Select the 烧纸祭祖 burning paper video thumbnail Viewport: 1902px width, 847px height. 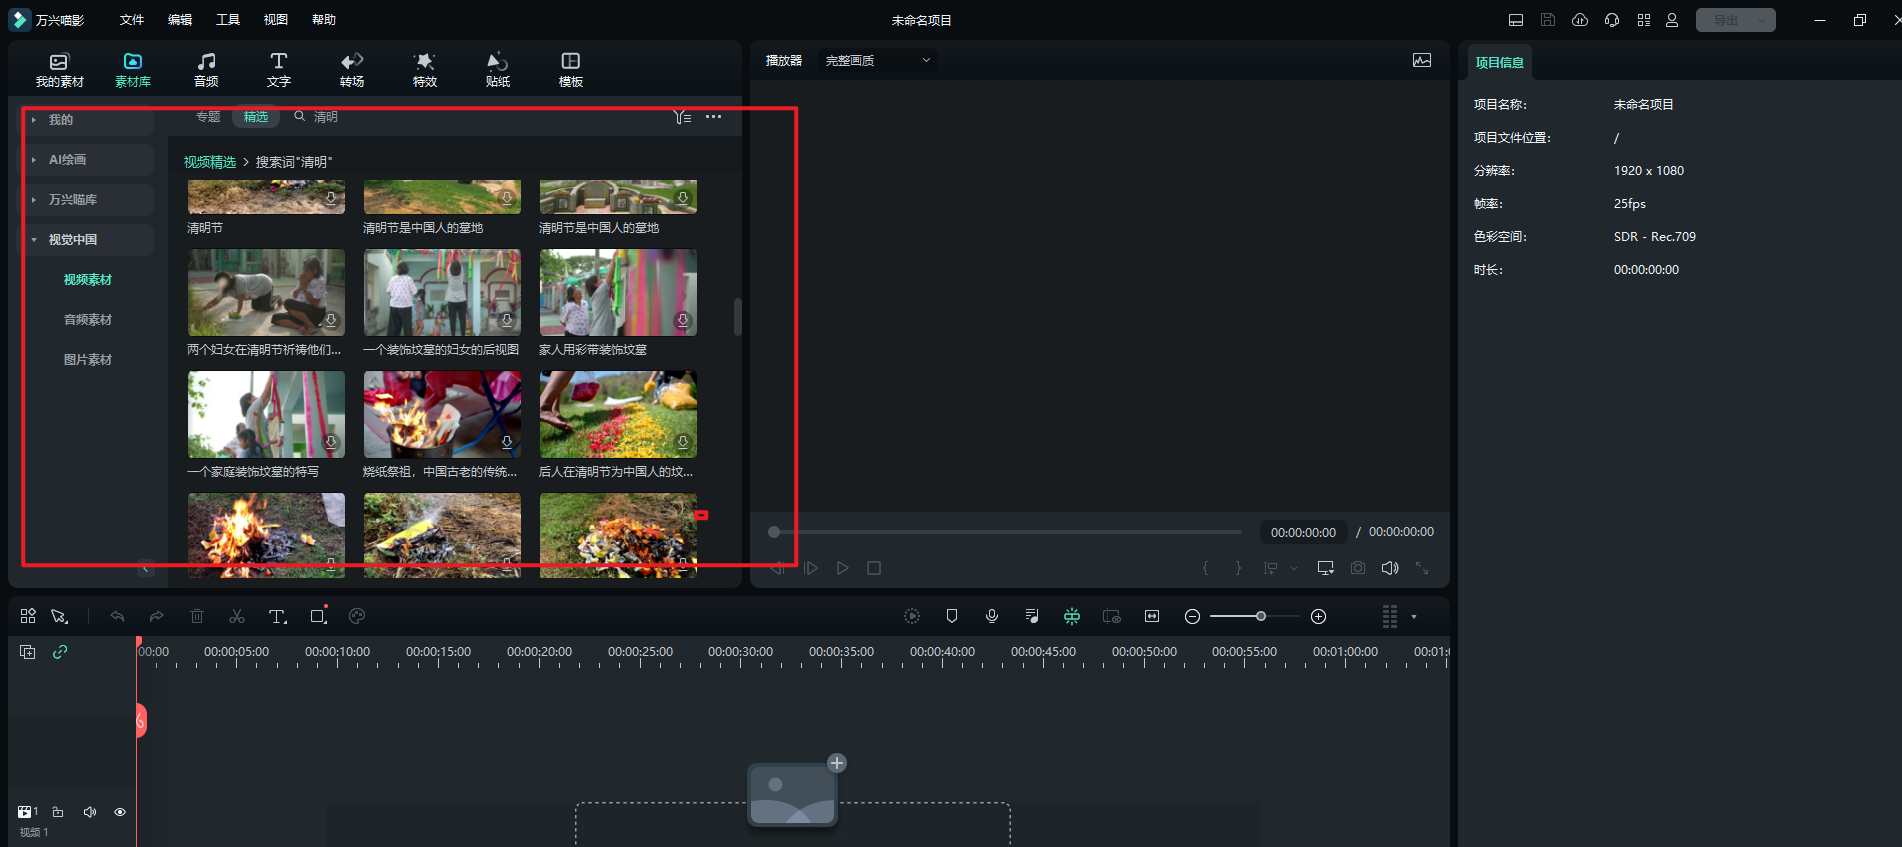(442, 414)
